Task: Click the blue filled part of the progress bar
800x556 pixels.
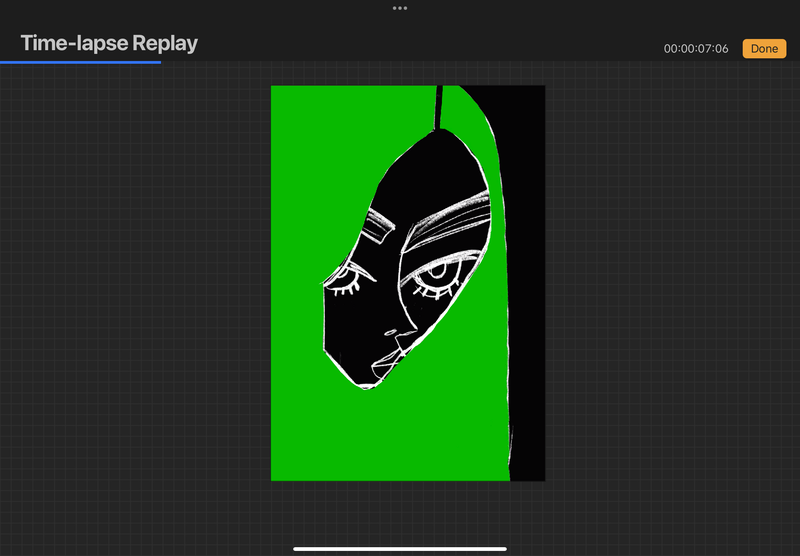Action: (x=80, y=61)
